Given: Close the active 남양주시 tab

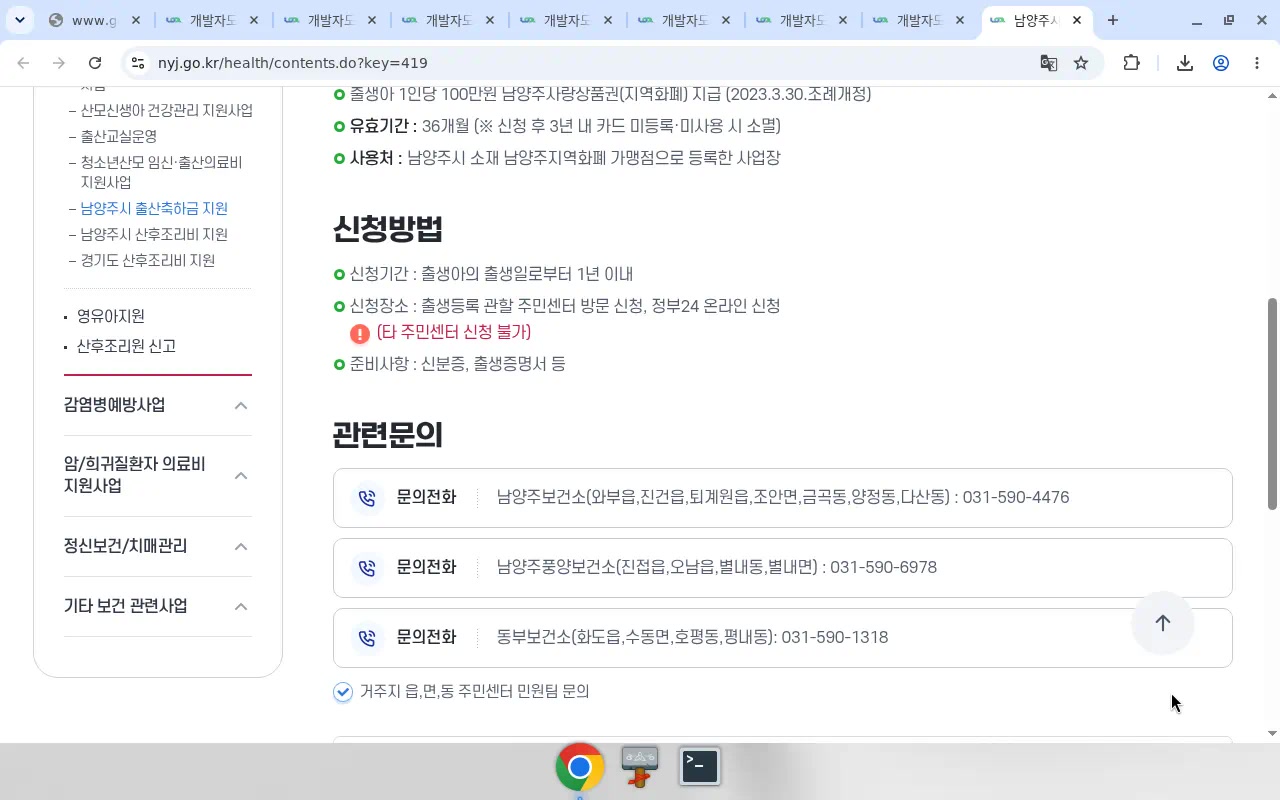Looking at the screenshot, I should [1077, 20].
